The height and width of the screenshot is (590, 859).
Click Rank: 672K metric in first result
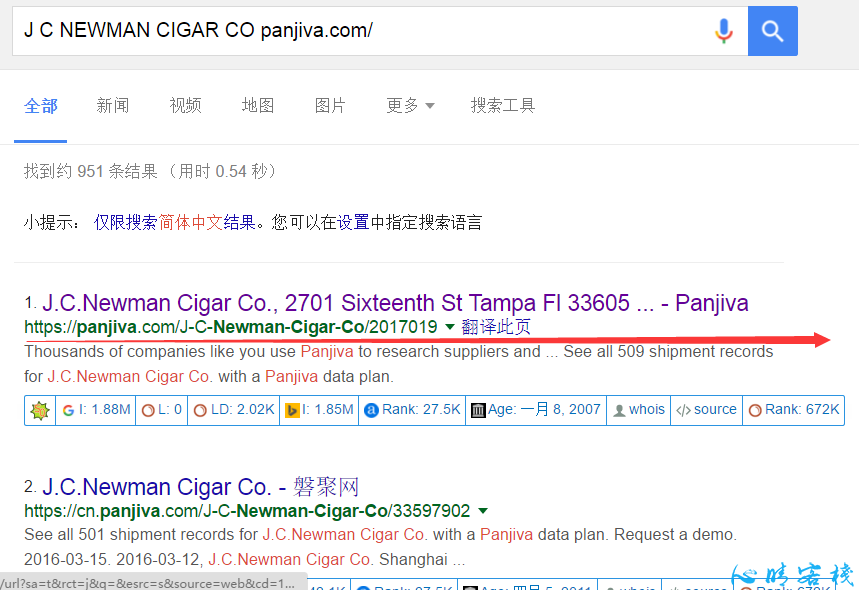794,410
